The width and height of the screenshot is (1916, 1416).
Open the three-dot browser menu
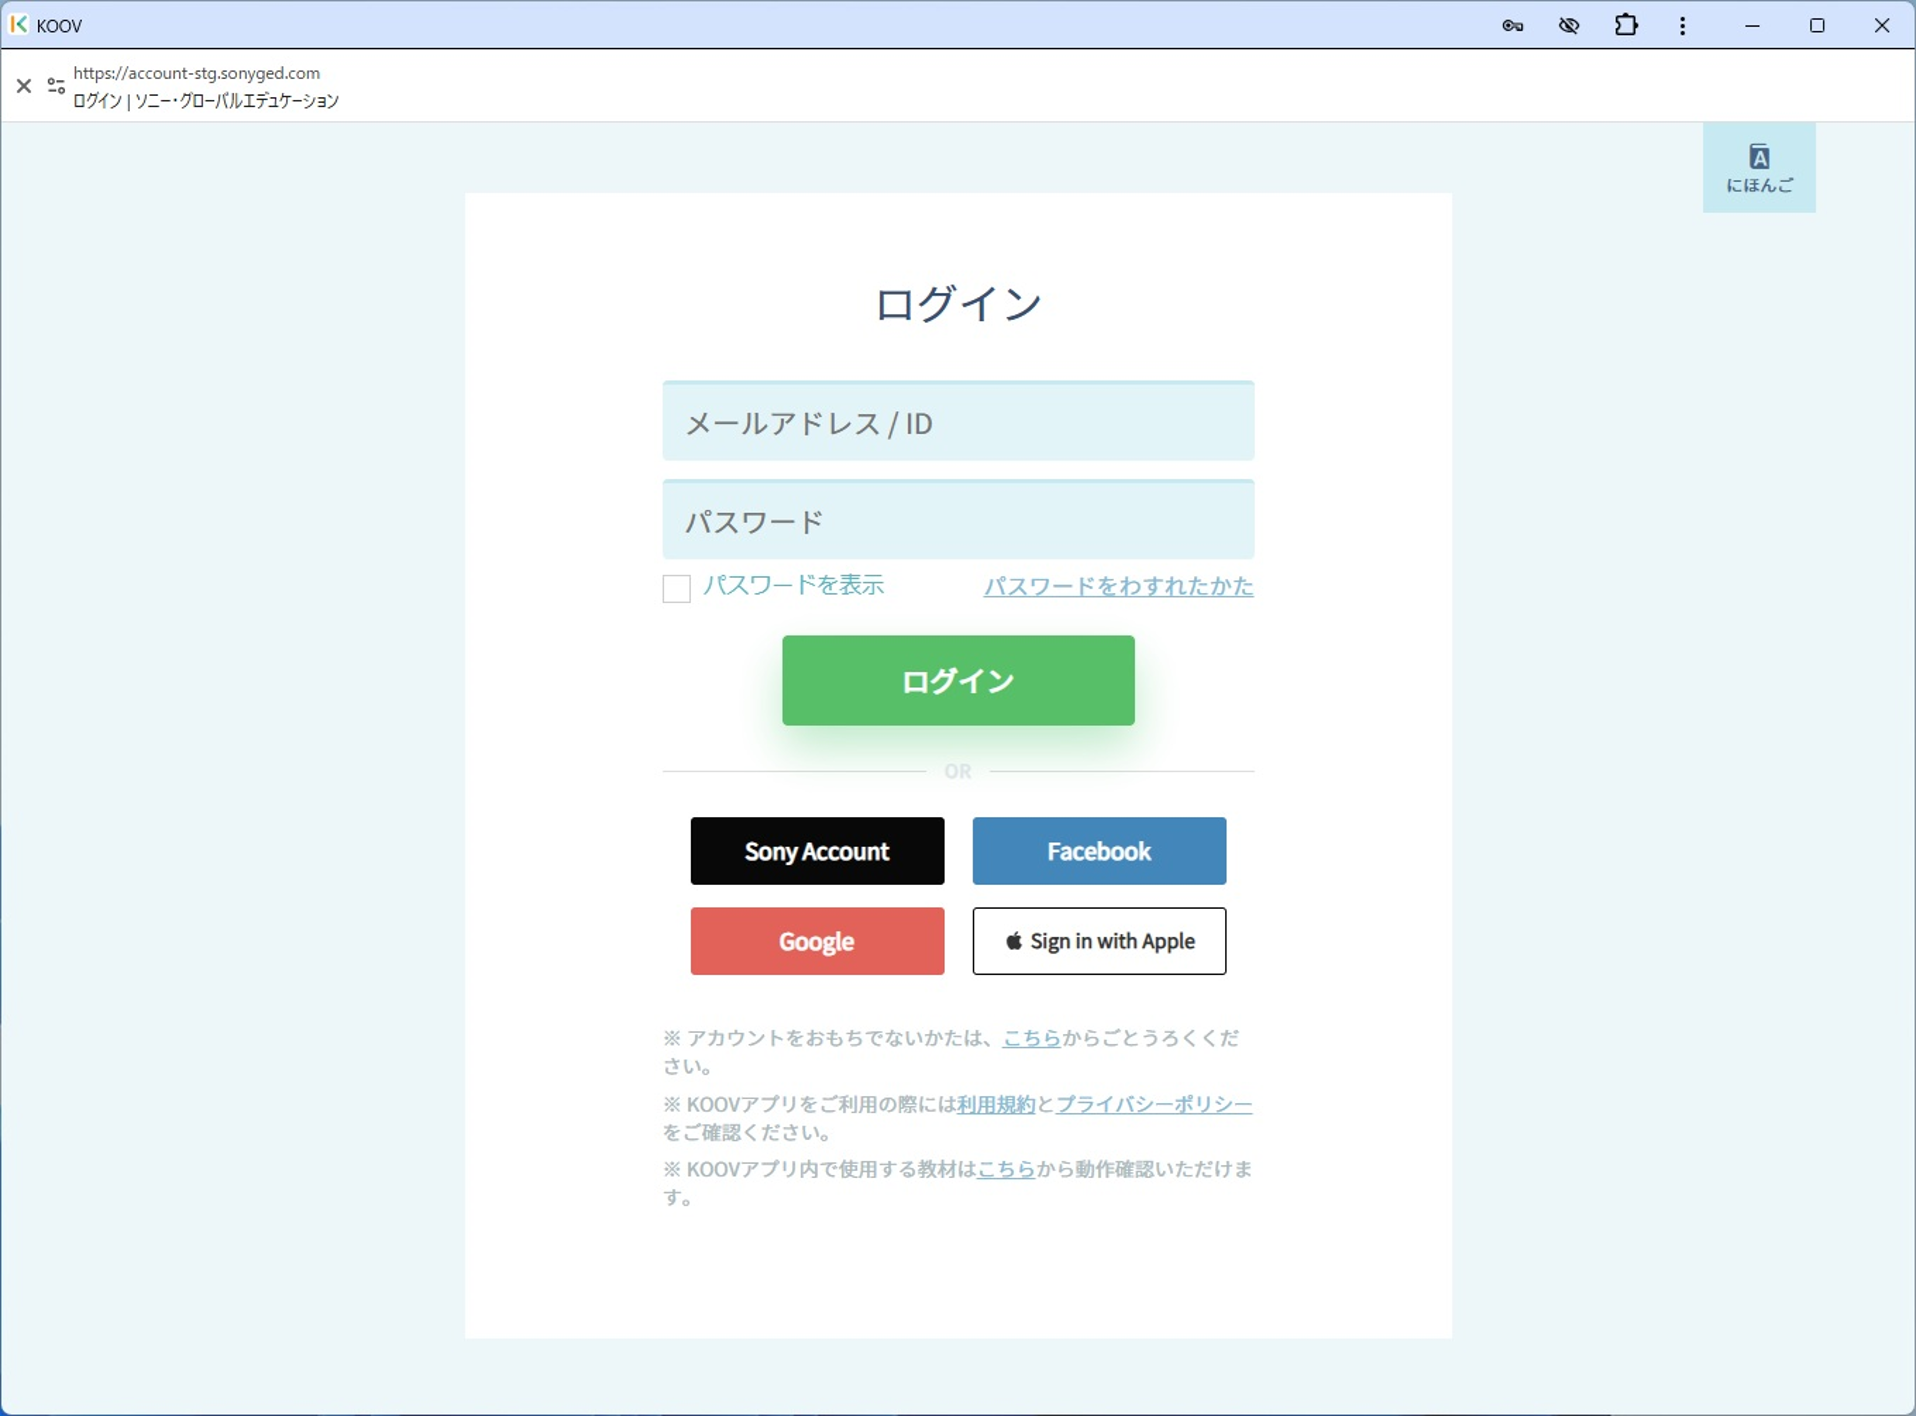point(1684,25)
